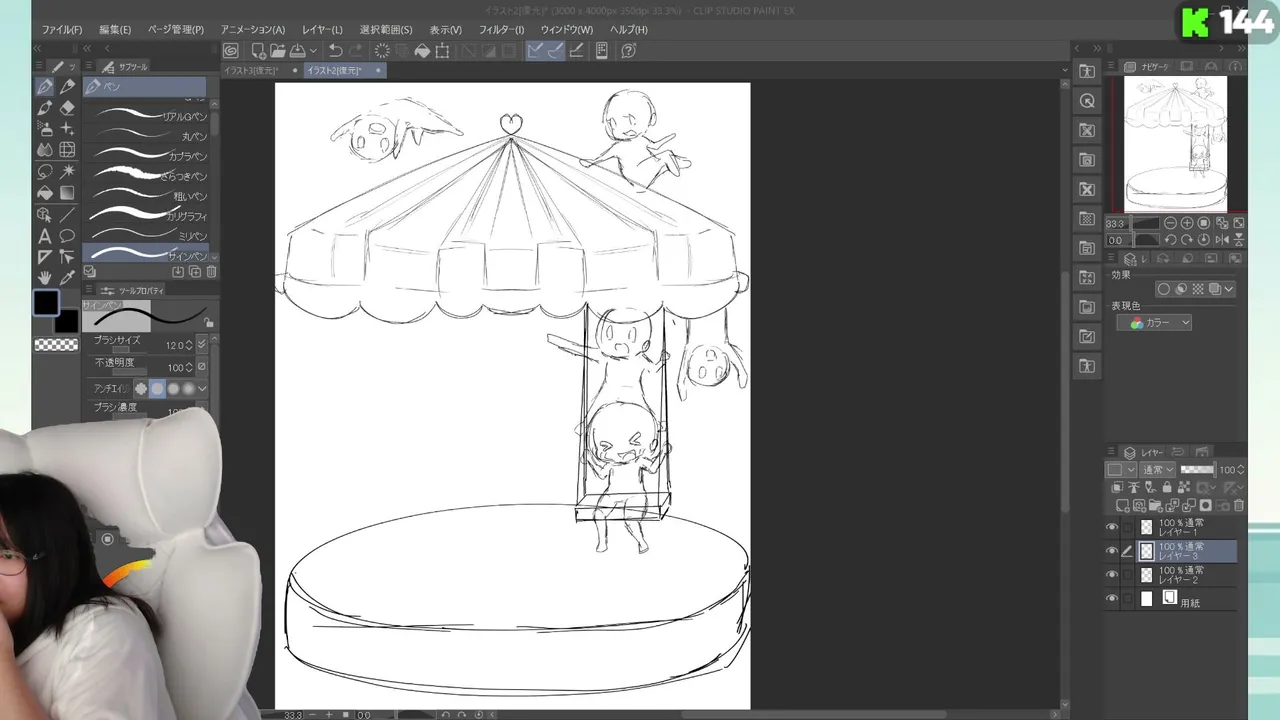Select the Text tool

coord(45,236)
